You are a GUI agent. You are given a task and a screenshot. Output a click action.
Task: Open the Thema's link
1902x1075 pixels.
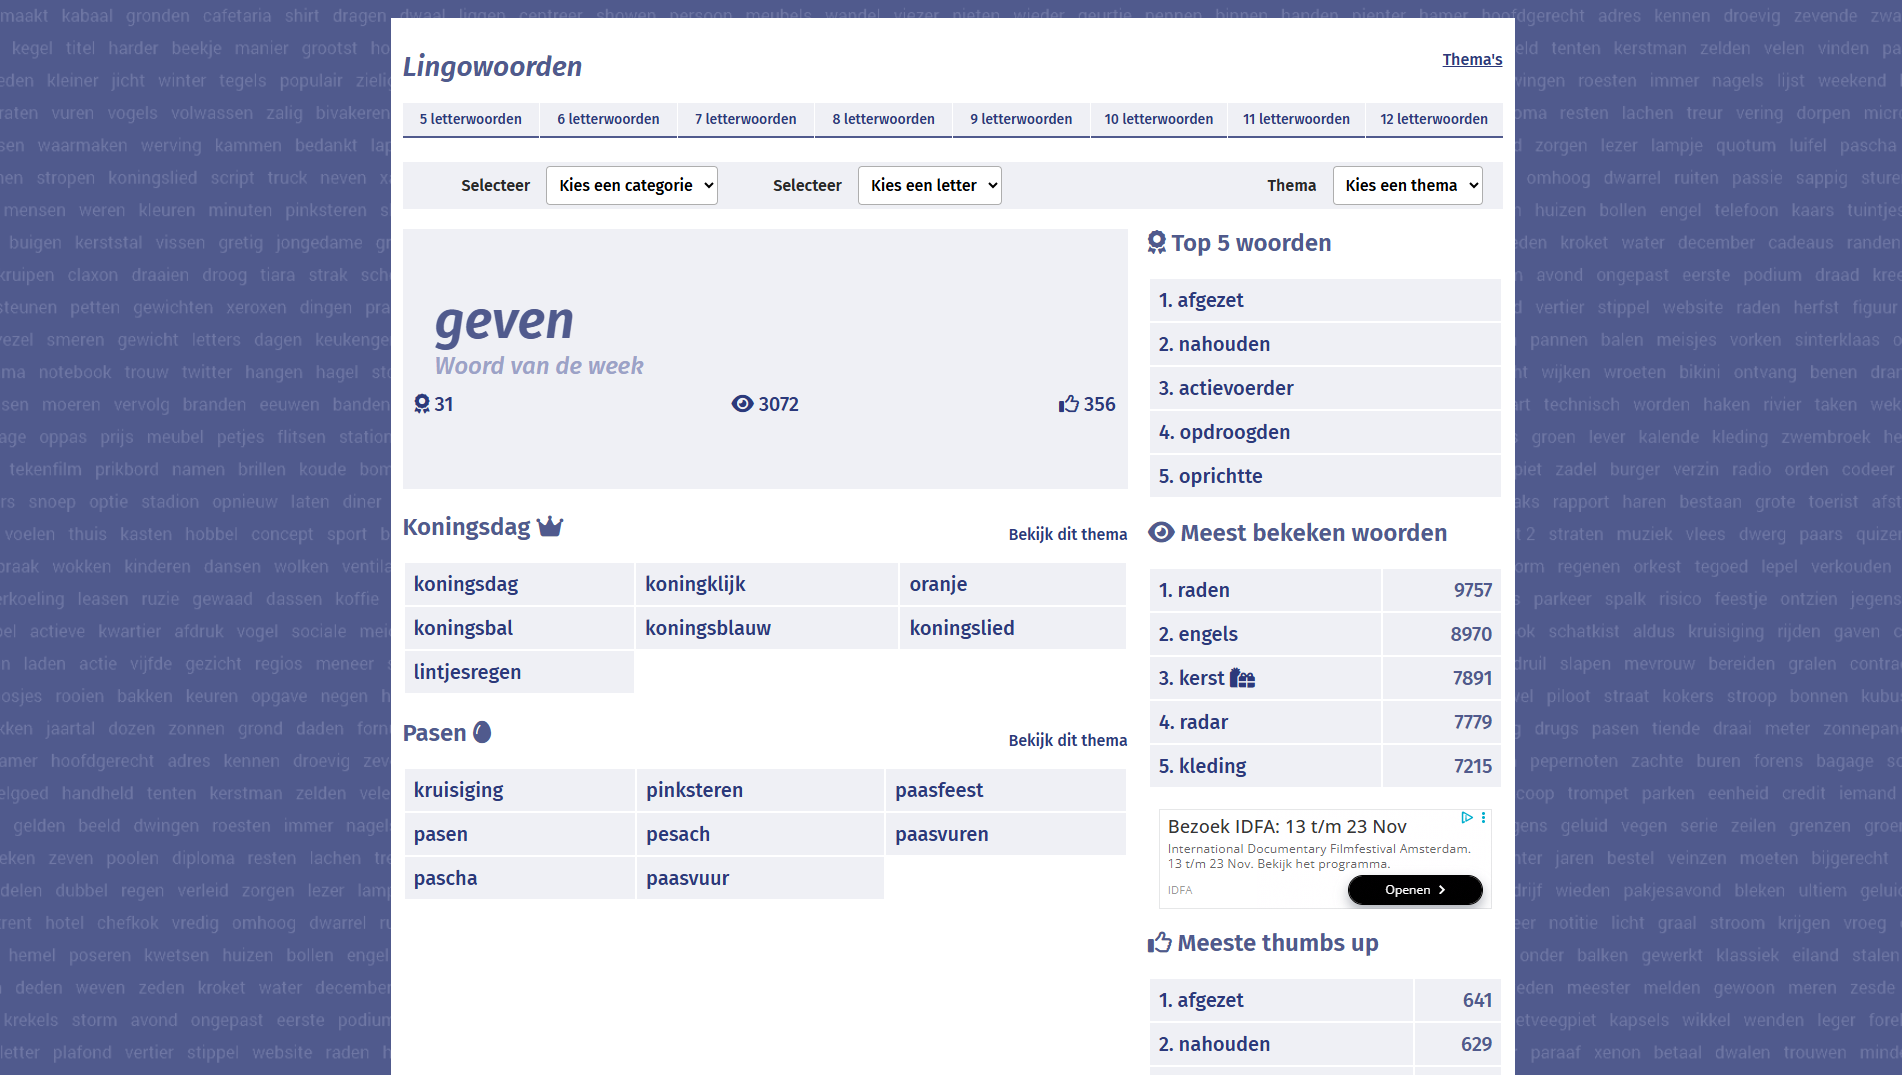click(x=1471, y=59)
